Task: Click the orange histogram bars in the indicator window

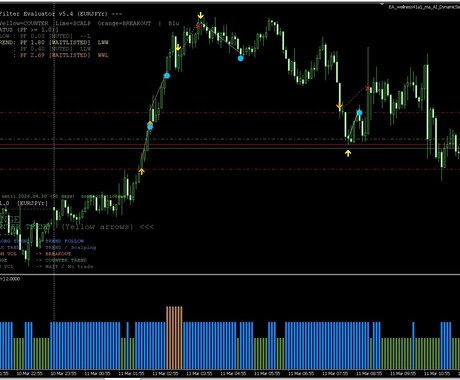Action: pyautogui.click(x=174, y=338)
